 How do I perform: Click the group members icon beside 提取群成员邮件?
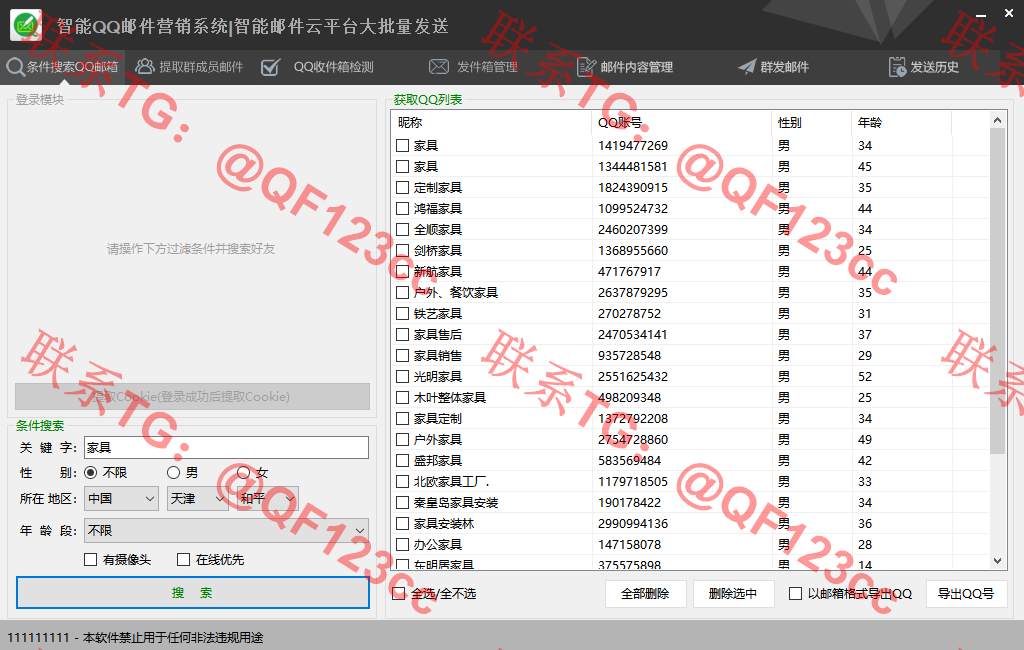click(144, 67)
